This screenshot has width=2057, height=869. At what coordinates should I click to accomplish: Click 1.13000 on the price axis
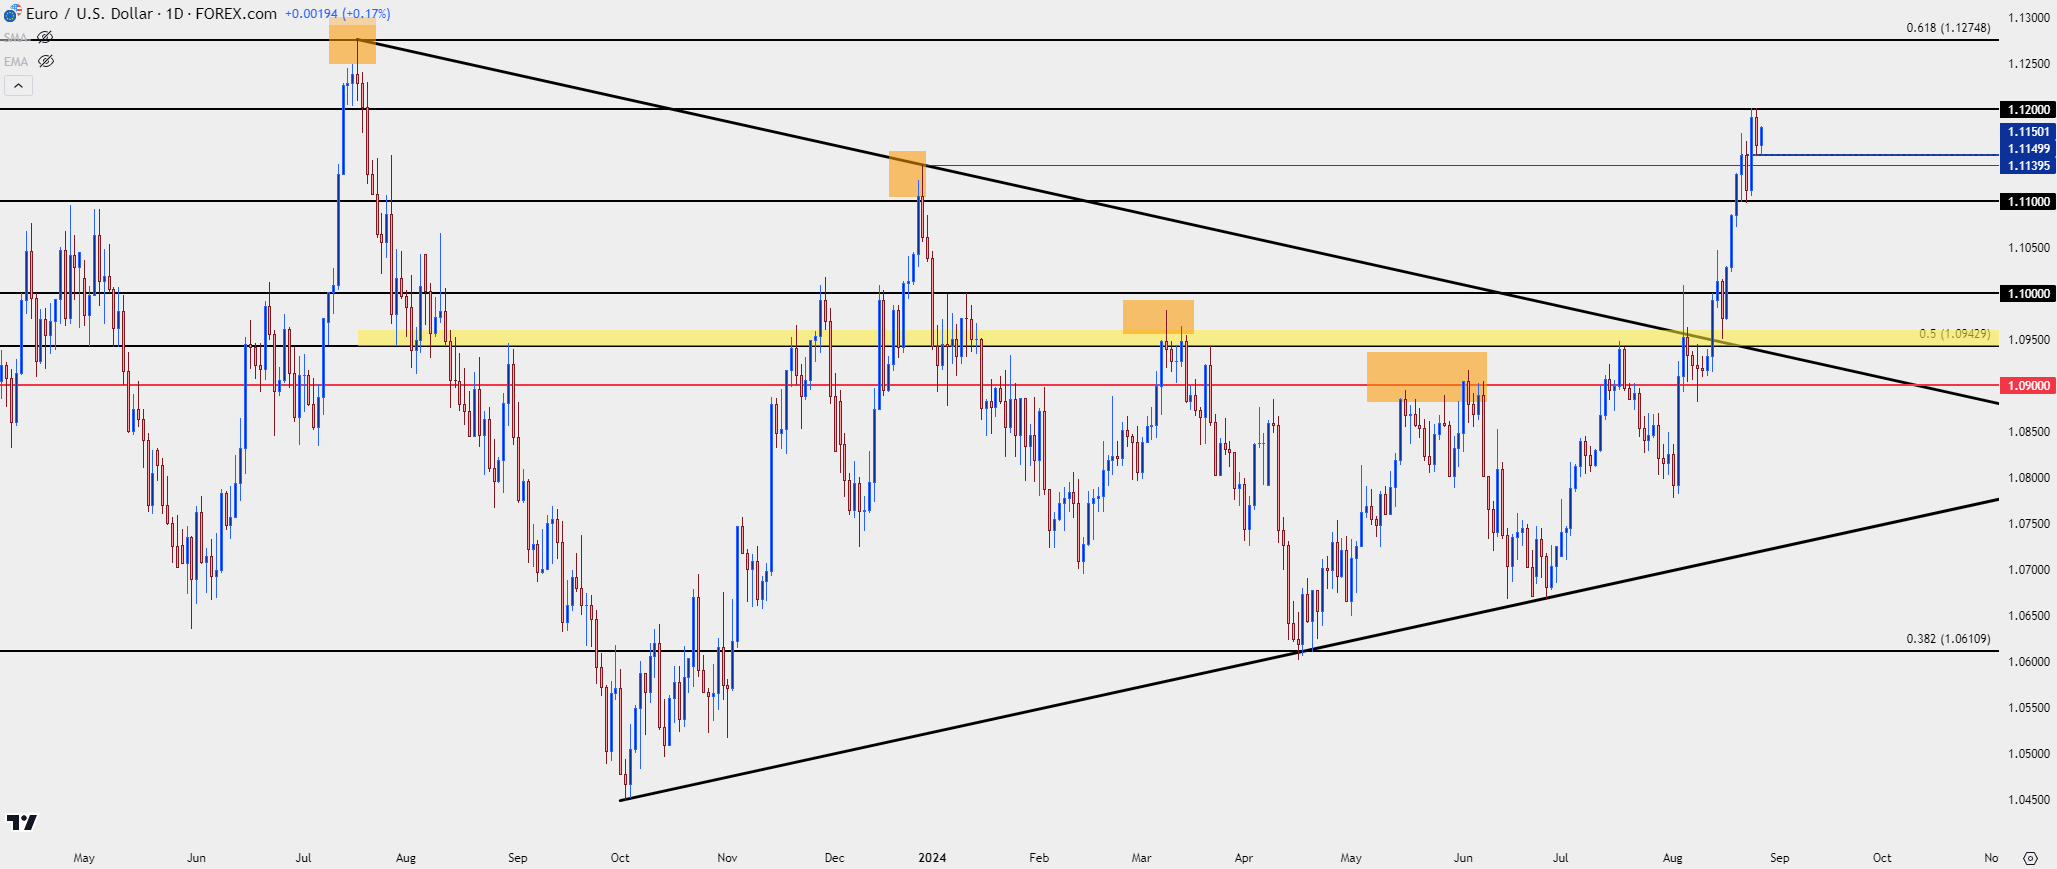[x=2029, y=18]
